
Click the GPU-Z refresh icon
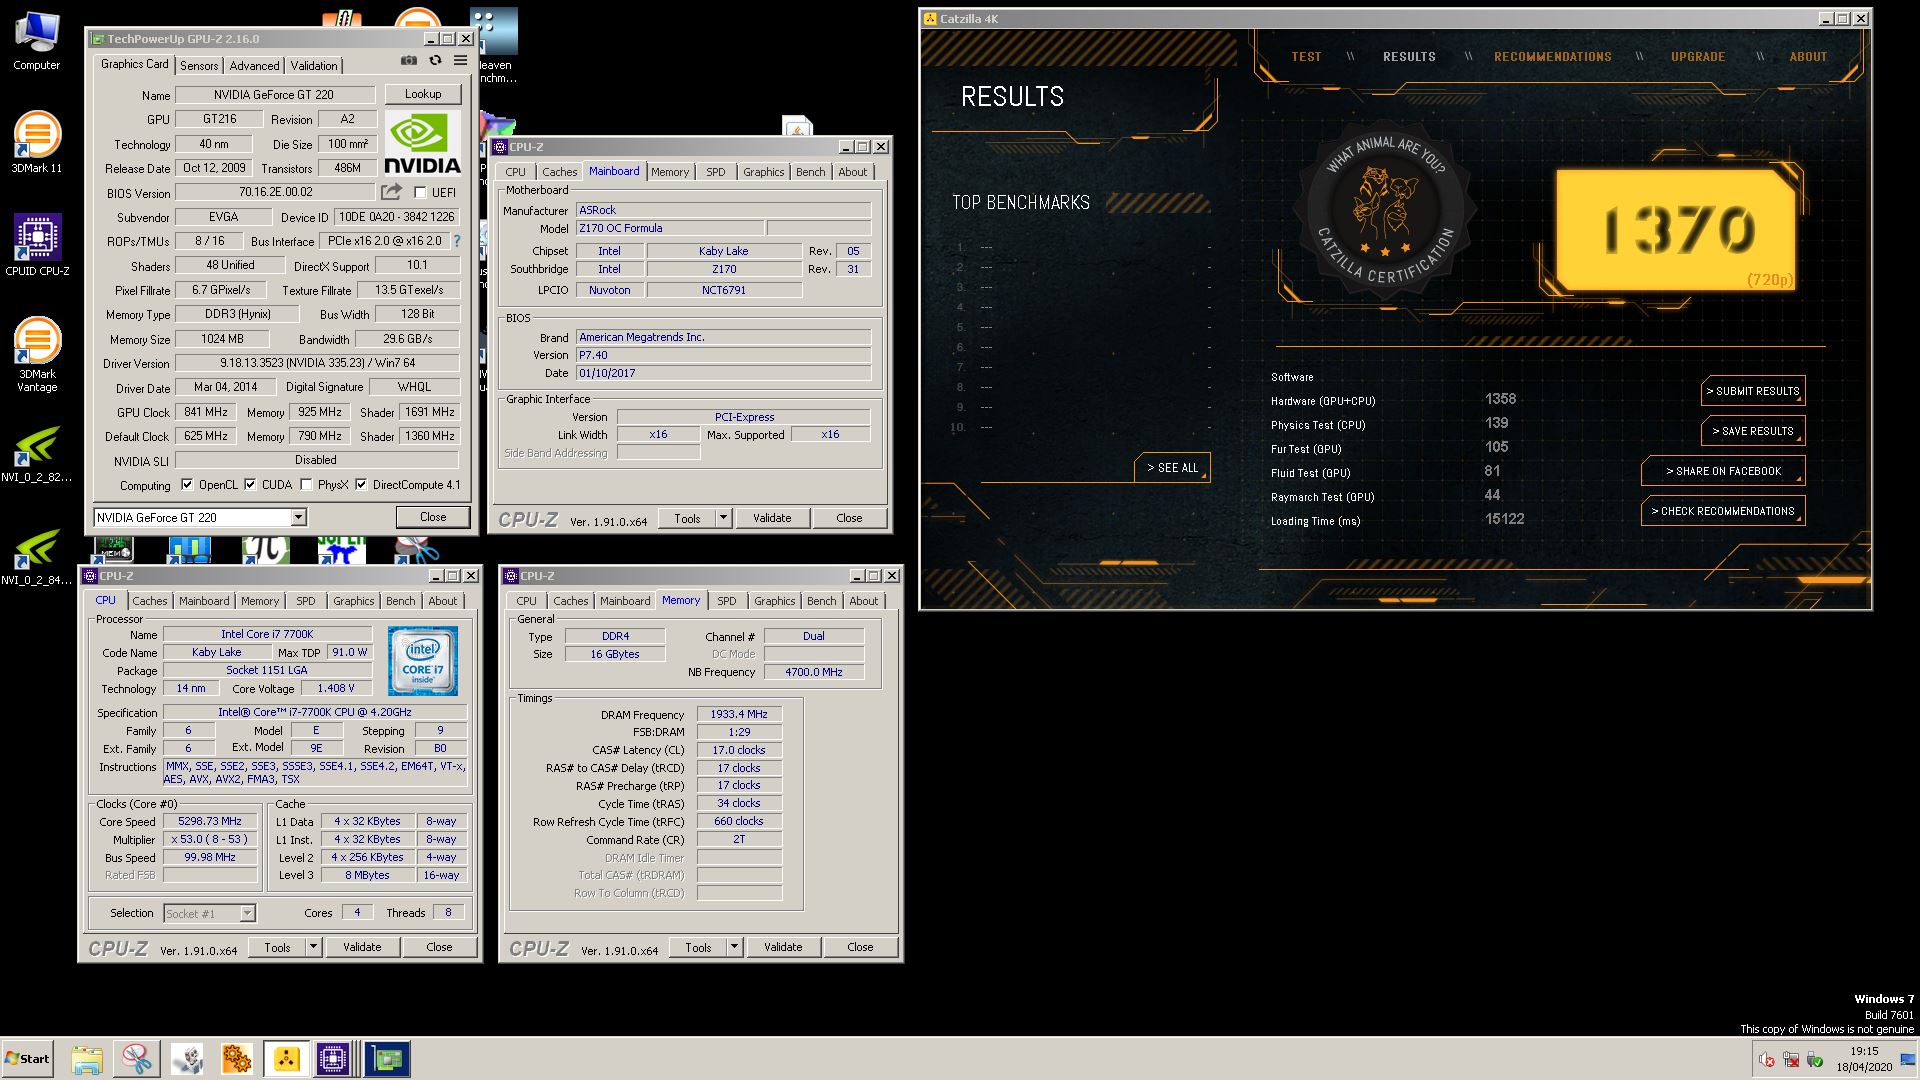click(x=435, y=61)
